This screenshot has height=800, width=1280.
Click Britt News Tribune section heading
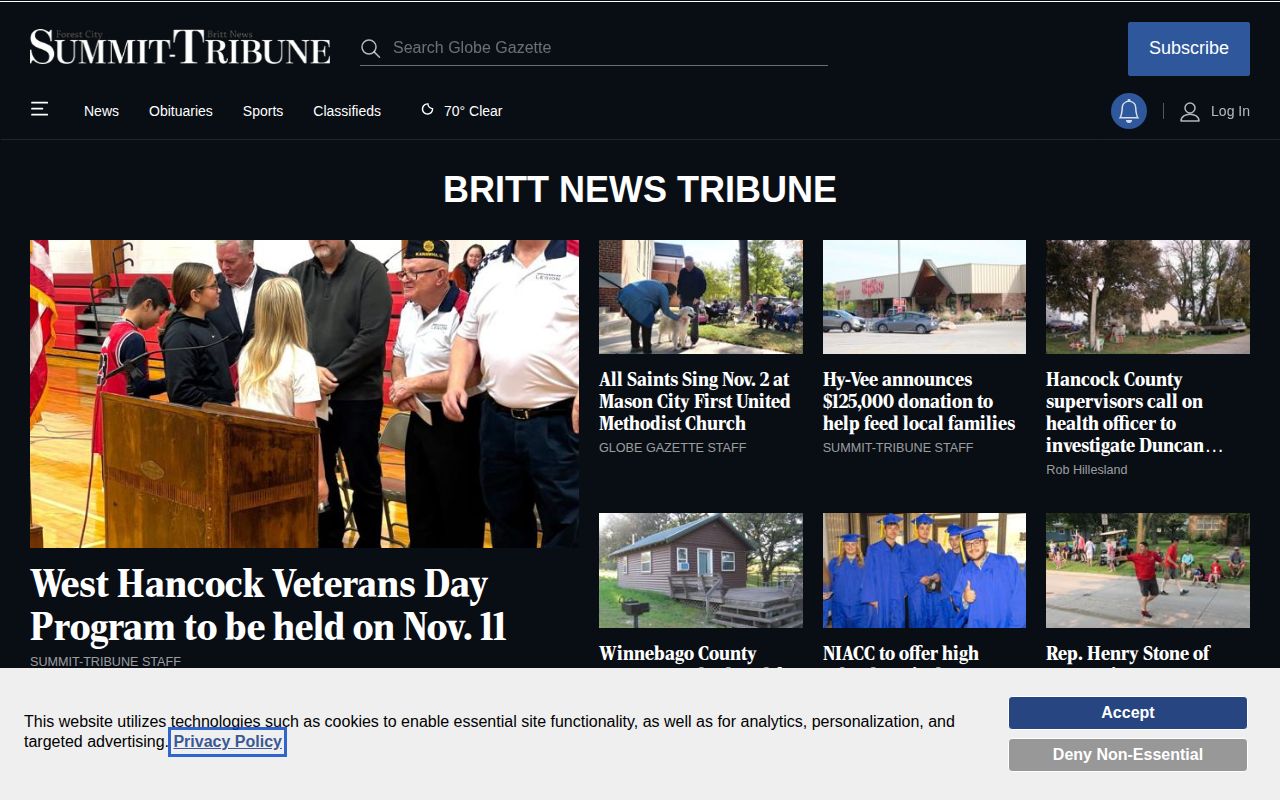point(640,190)
